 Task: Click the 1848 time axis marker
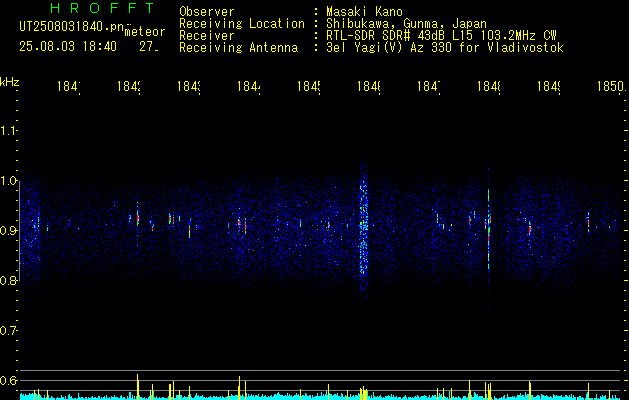point(489,86)
